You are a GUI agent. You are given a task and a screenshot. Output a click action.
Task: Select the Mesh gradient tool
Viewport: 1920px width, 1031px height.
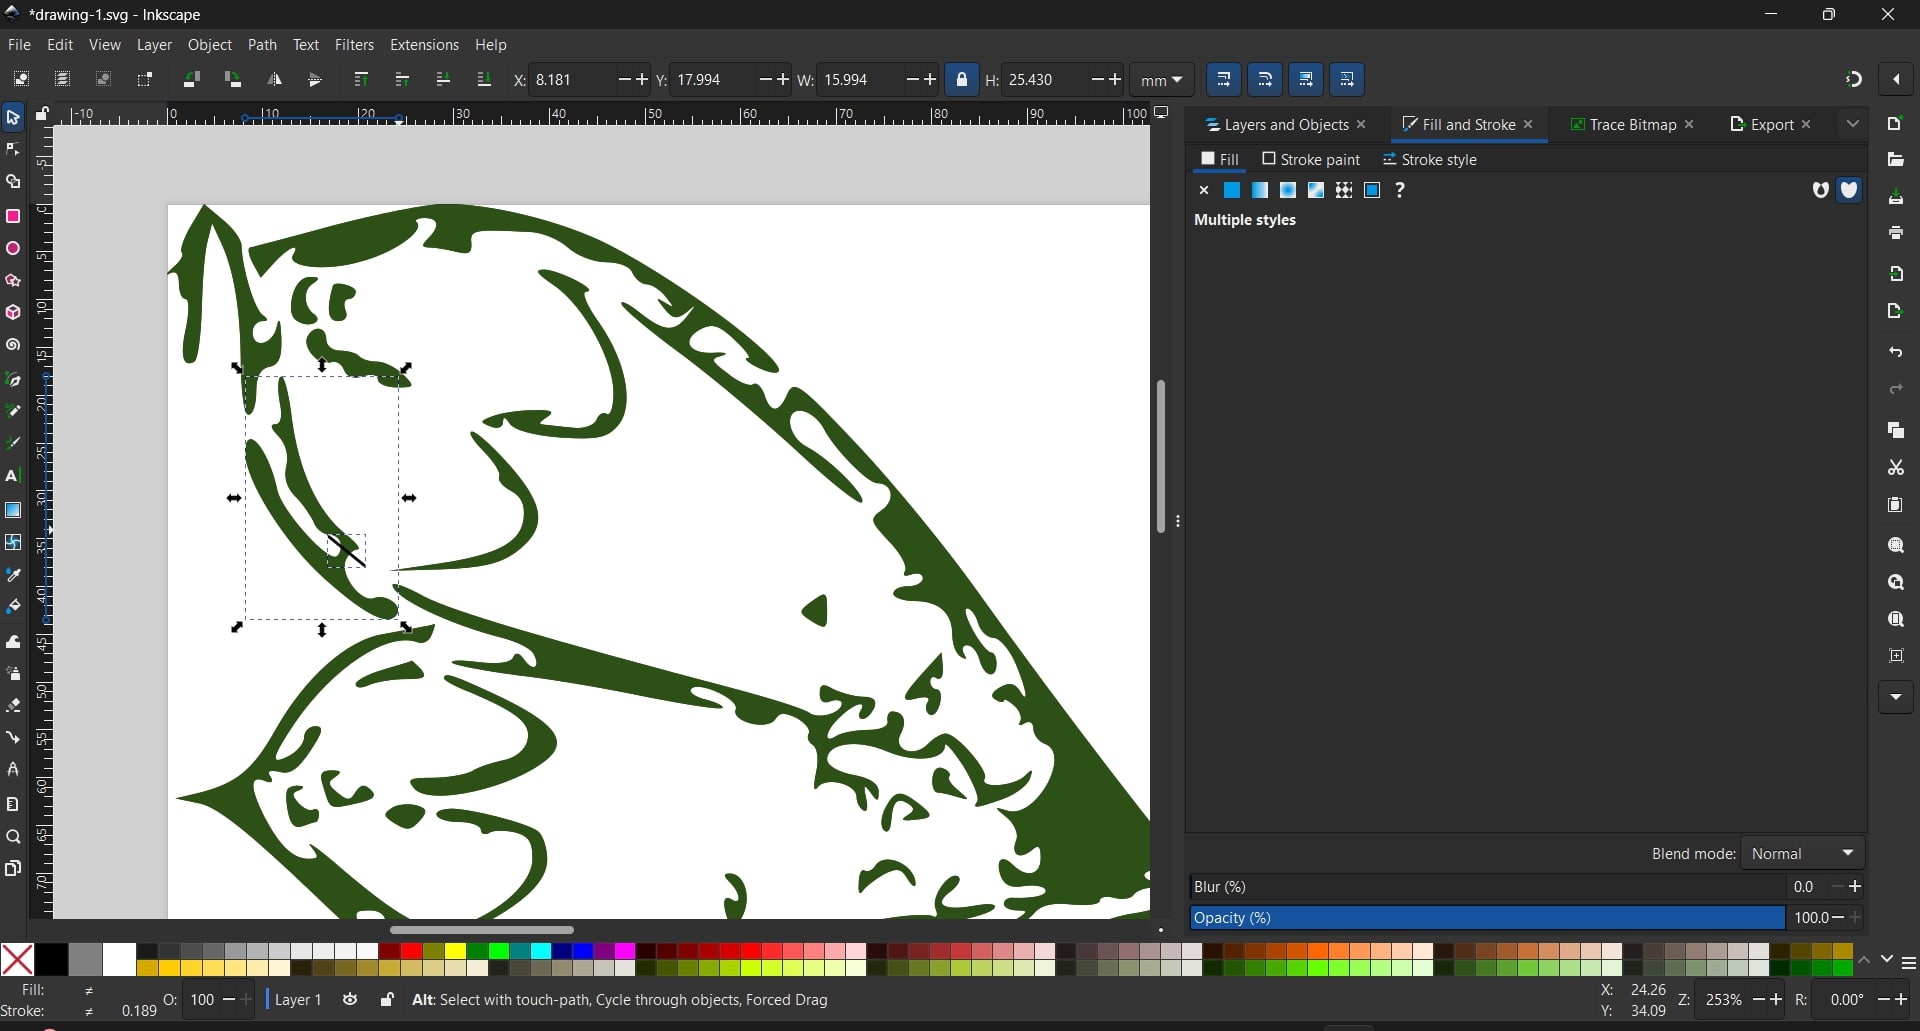point(13,543)
